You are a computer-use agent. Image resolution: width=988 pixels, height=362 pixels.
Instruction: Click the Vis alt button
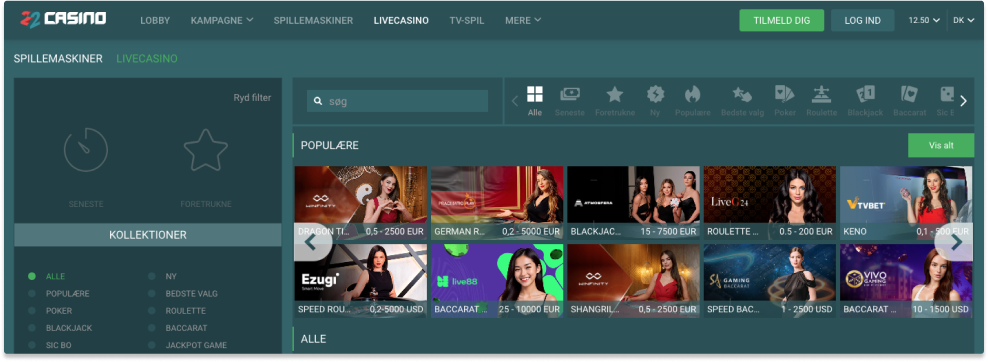(941, 145)
